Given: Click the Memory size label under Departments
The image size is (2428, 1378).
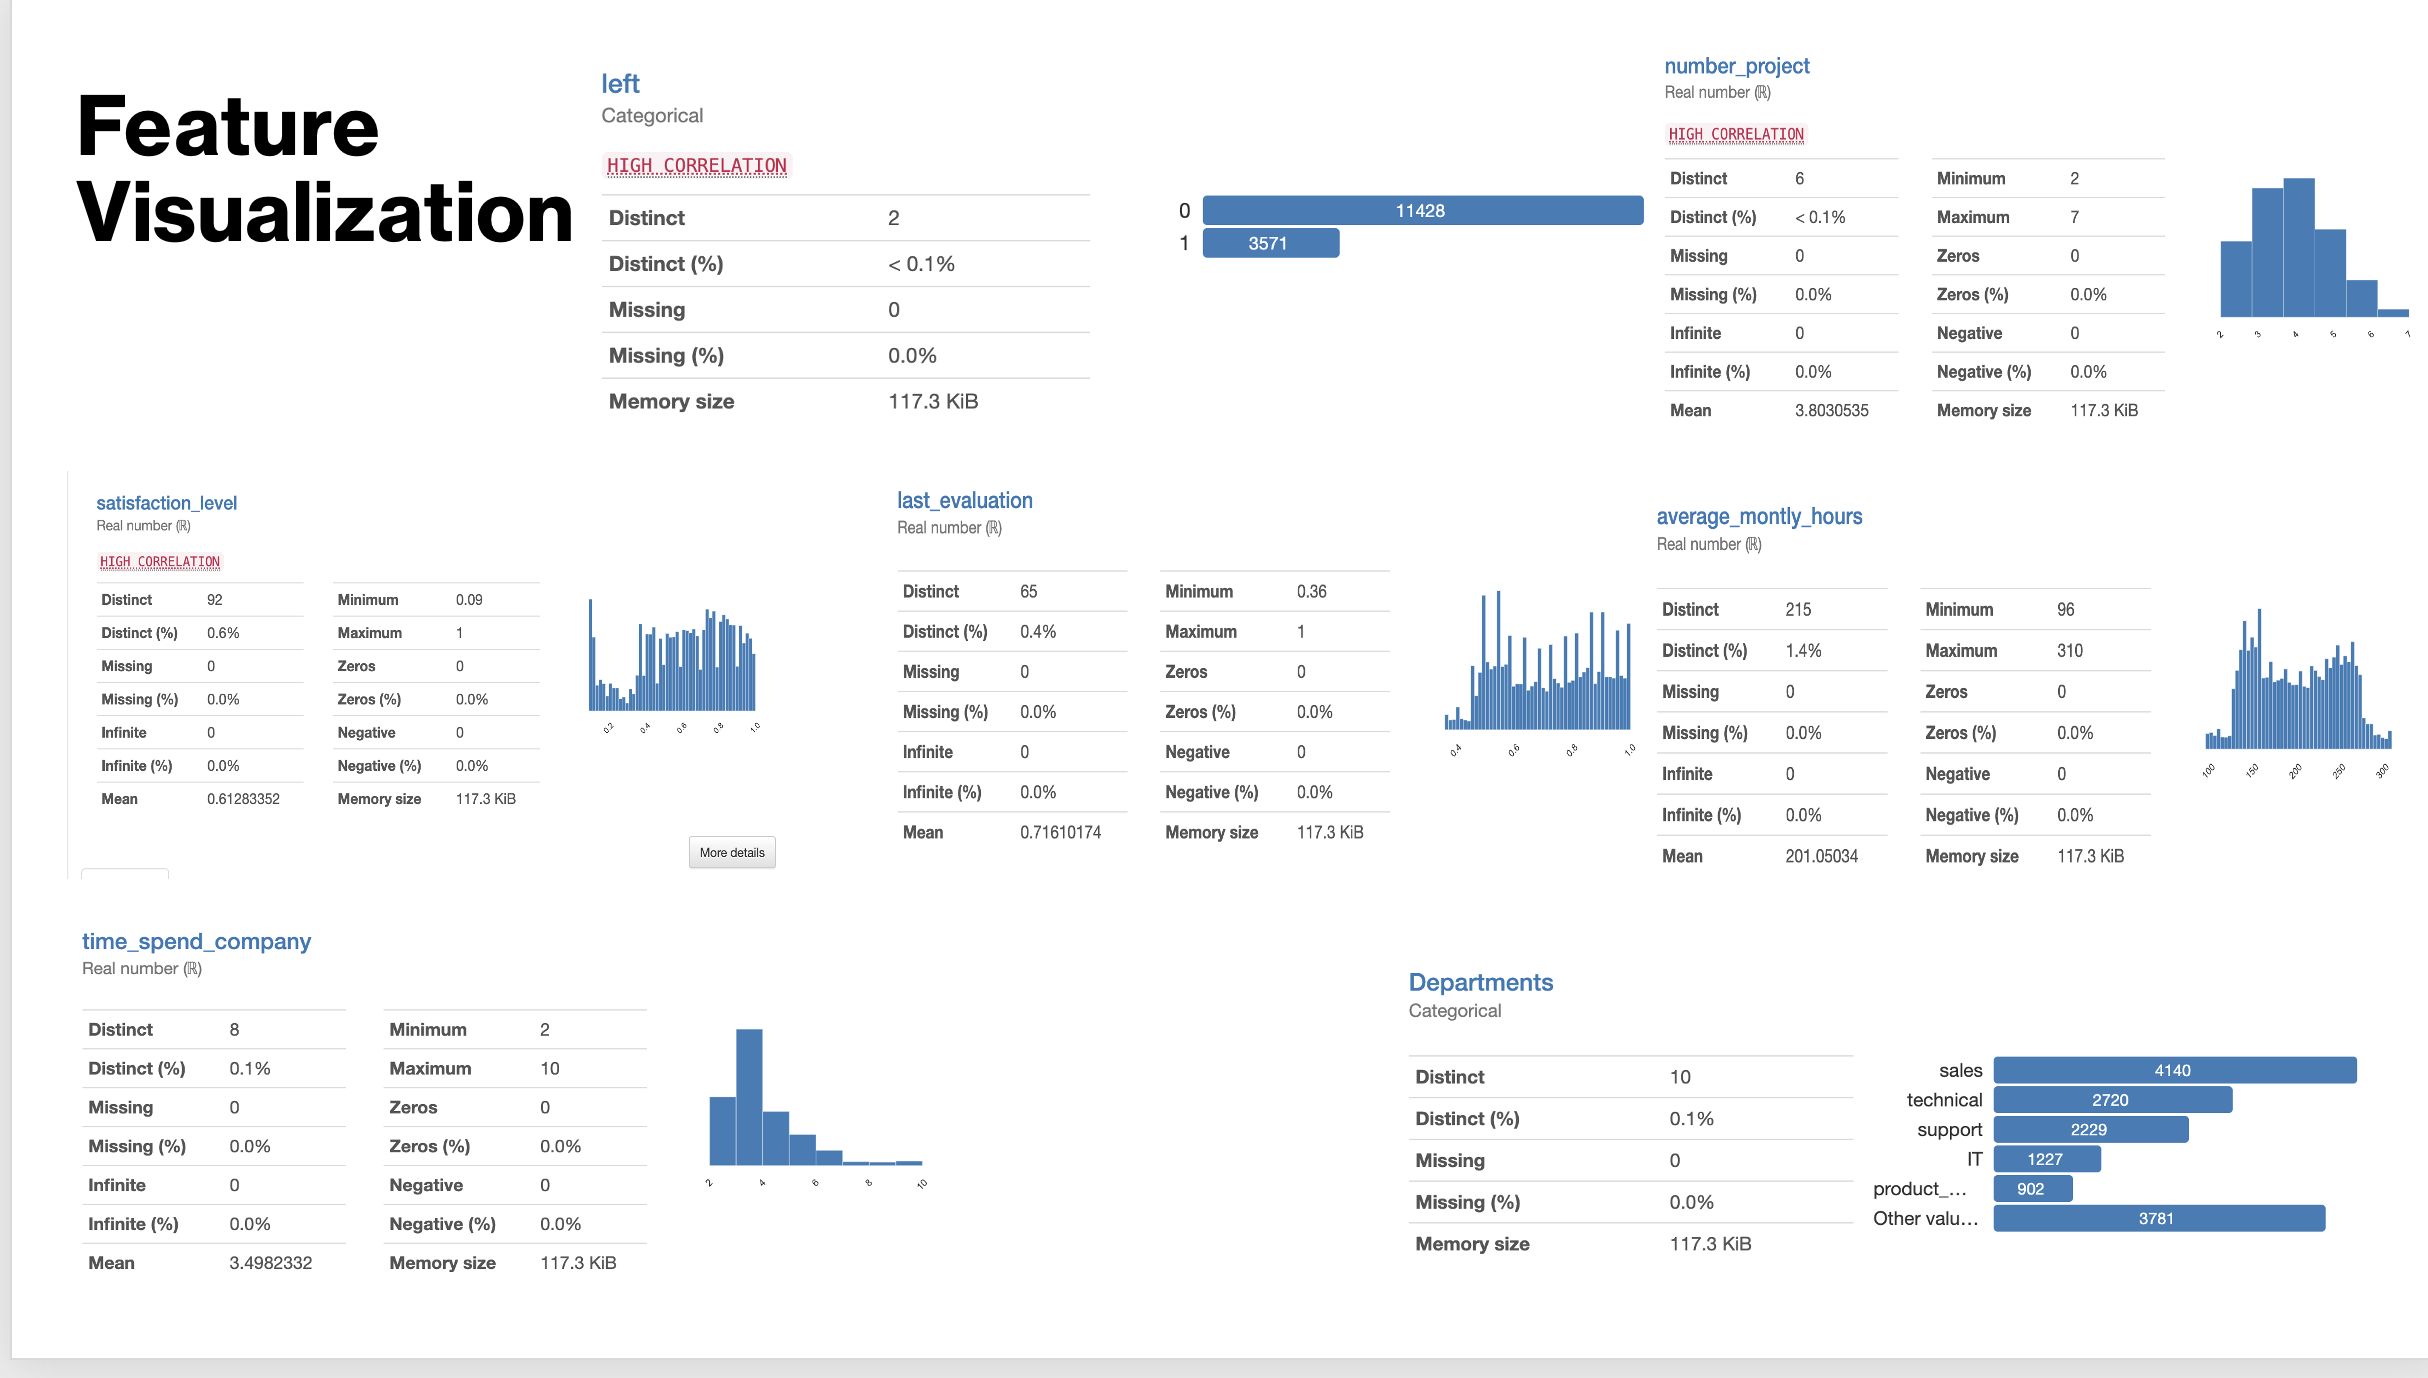Looking at the screenshot, I should tap(1472, 1244).
